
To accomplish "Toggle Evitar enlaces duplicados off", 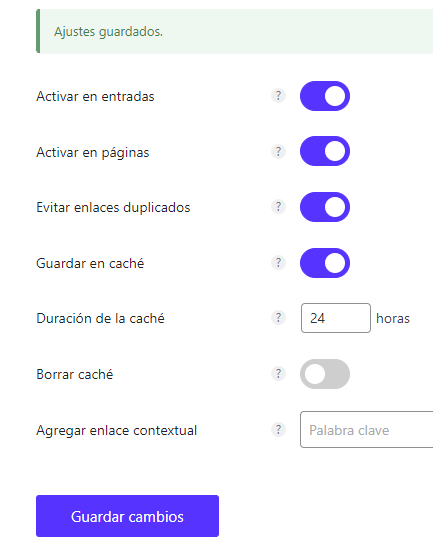I will pos(325,207).
